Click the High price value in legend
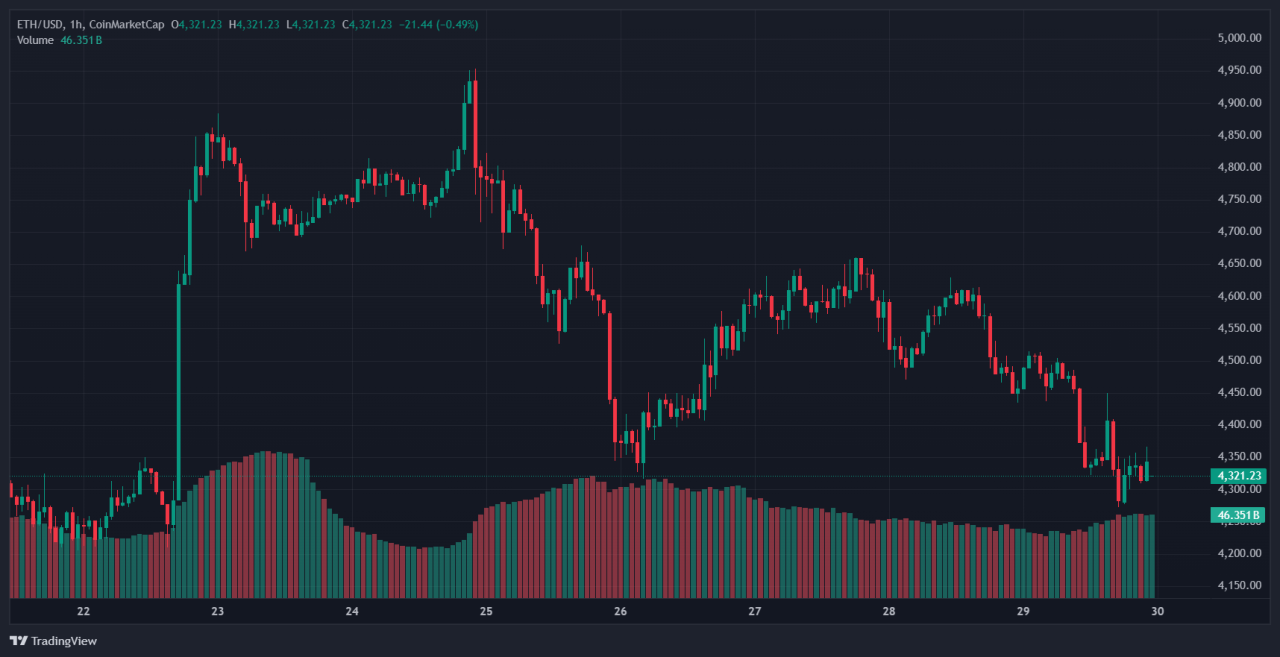 point(258,24)
